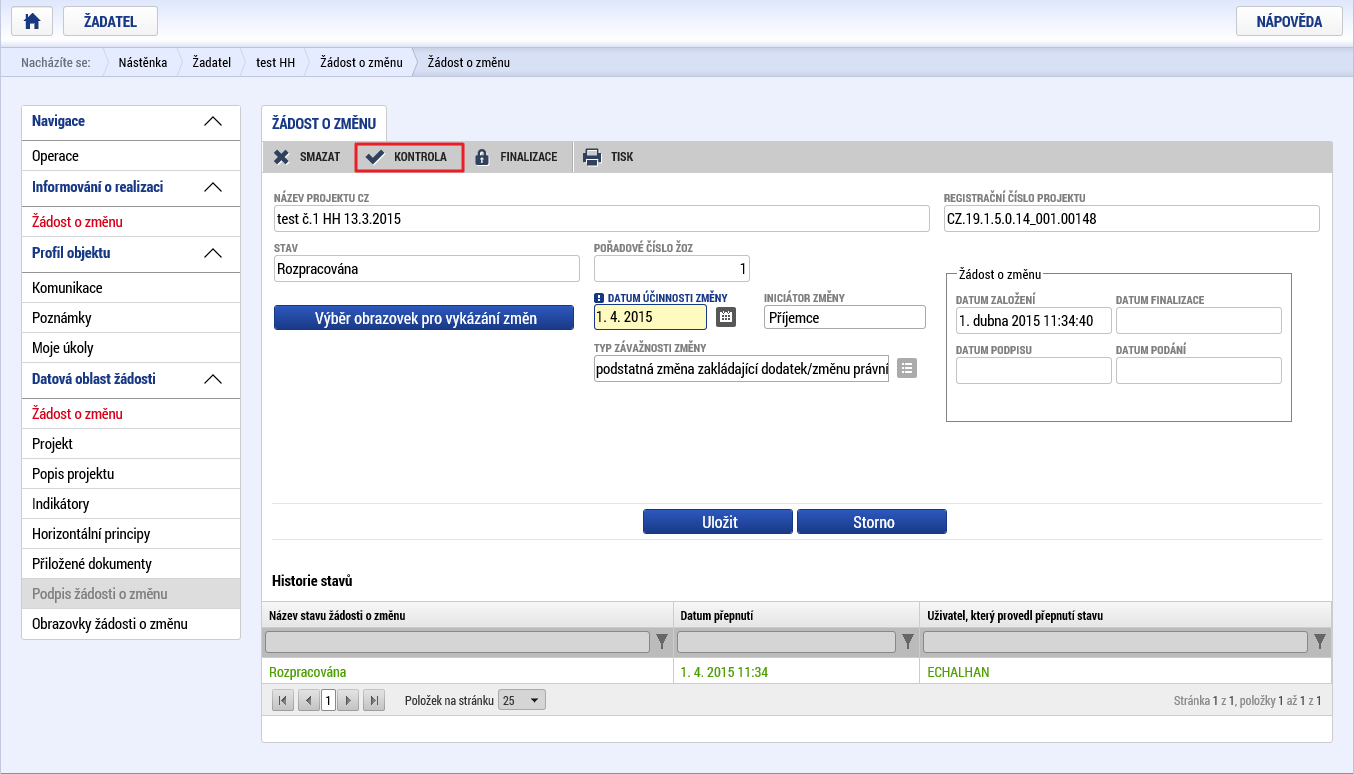
Task: Print using the Tisk toolbar item
Action: (x=609, y=157)
